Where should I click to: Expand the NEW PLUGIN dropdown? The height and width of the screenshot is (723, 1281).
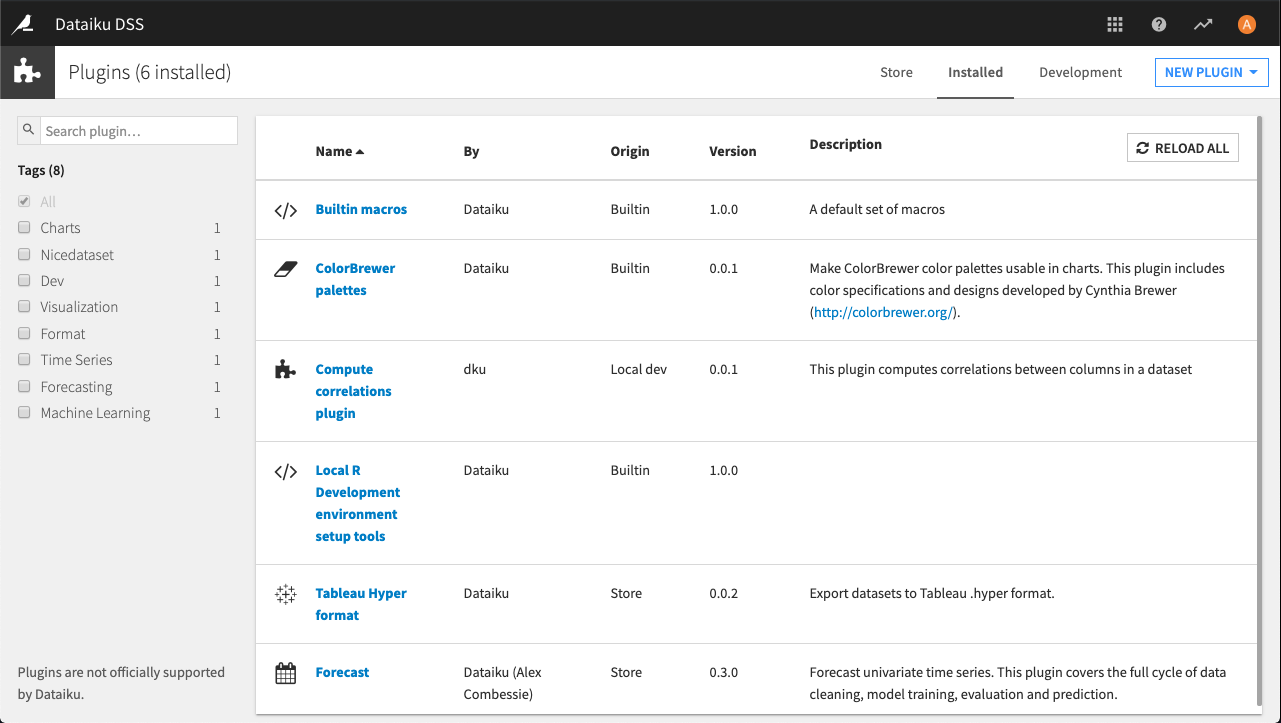click(x=1211, y=72)
